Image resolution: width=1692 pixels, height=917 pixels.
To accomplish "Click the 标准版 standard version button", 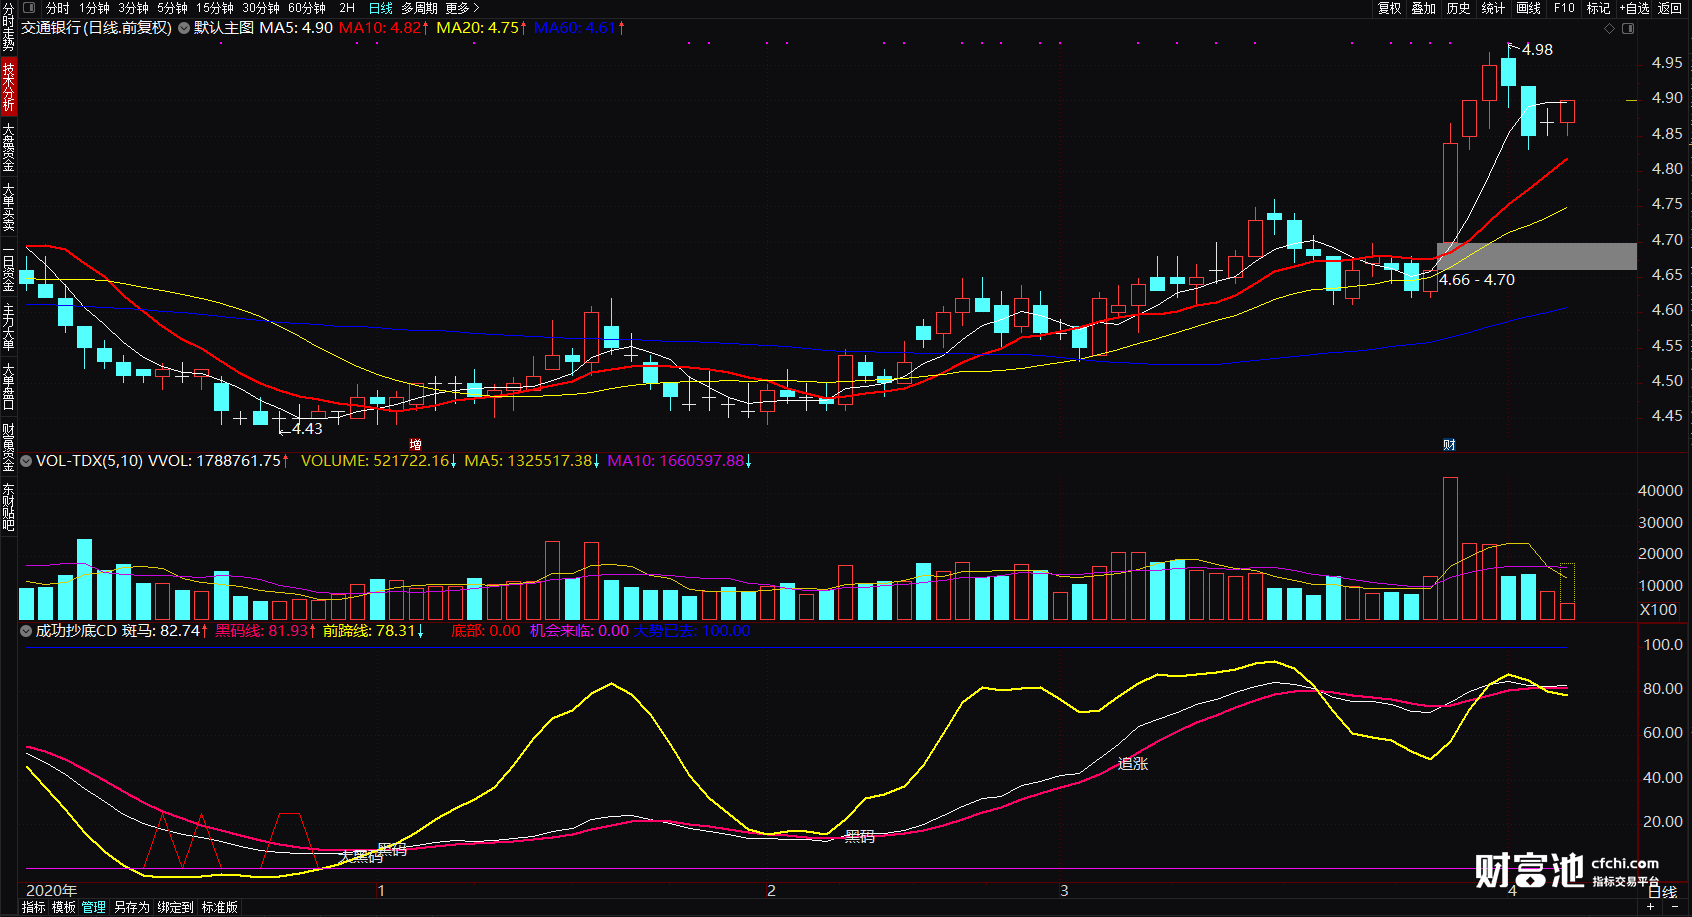I will tap(220, 908).
